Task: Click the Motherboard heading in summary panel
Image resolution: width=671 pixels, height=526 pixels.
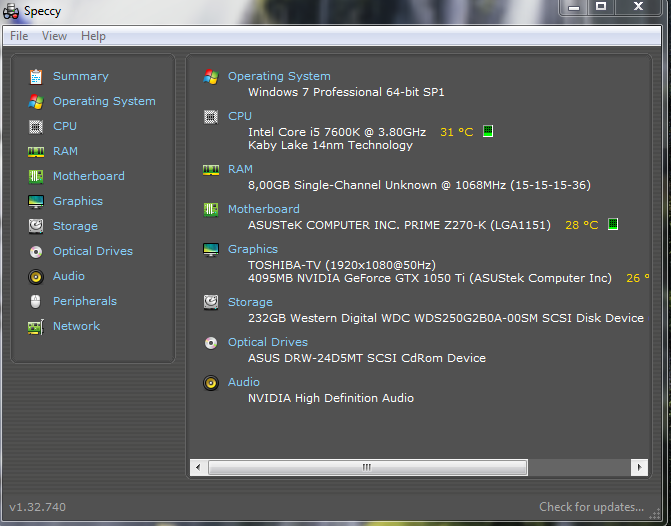Action: coord(264,209)
